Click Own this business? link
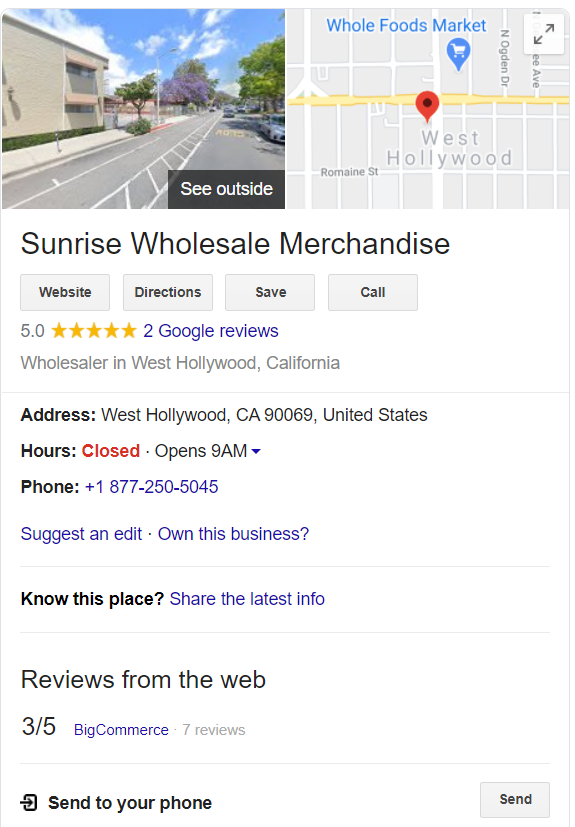 point(233,534)
